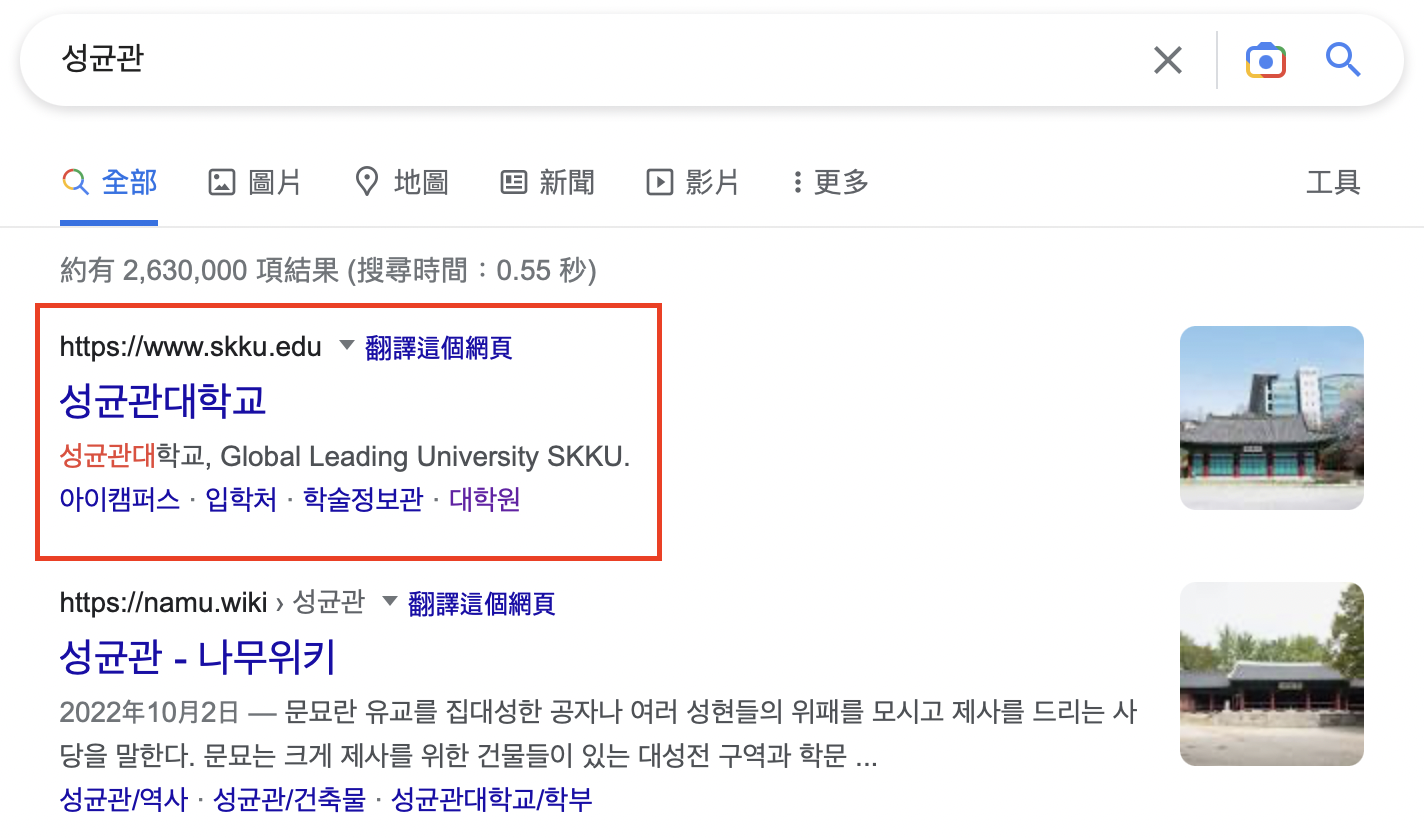Open the 工具 options
This screenshot has height=838, width=1424.
coord(1333,182)
